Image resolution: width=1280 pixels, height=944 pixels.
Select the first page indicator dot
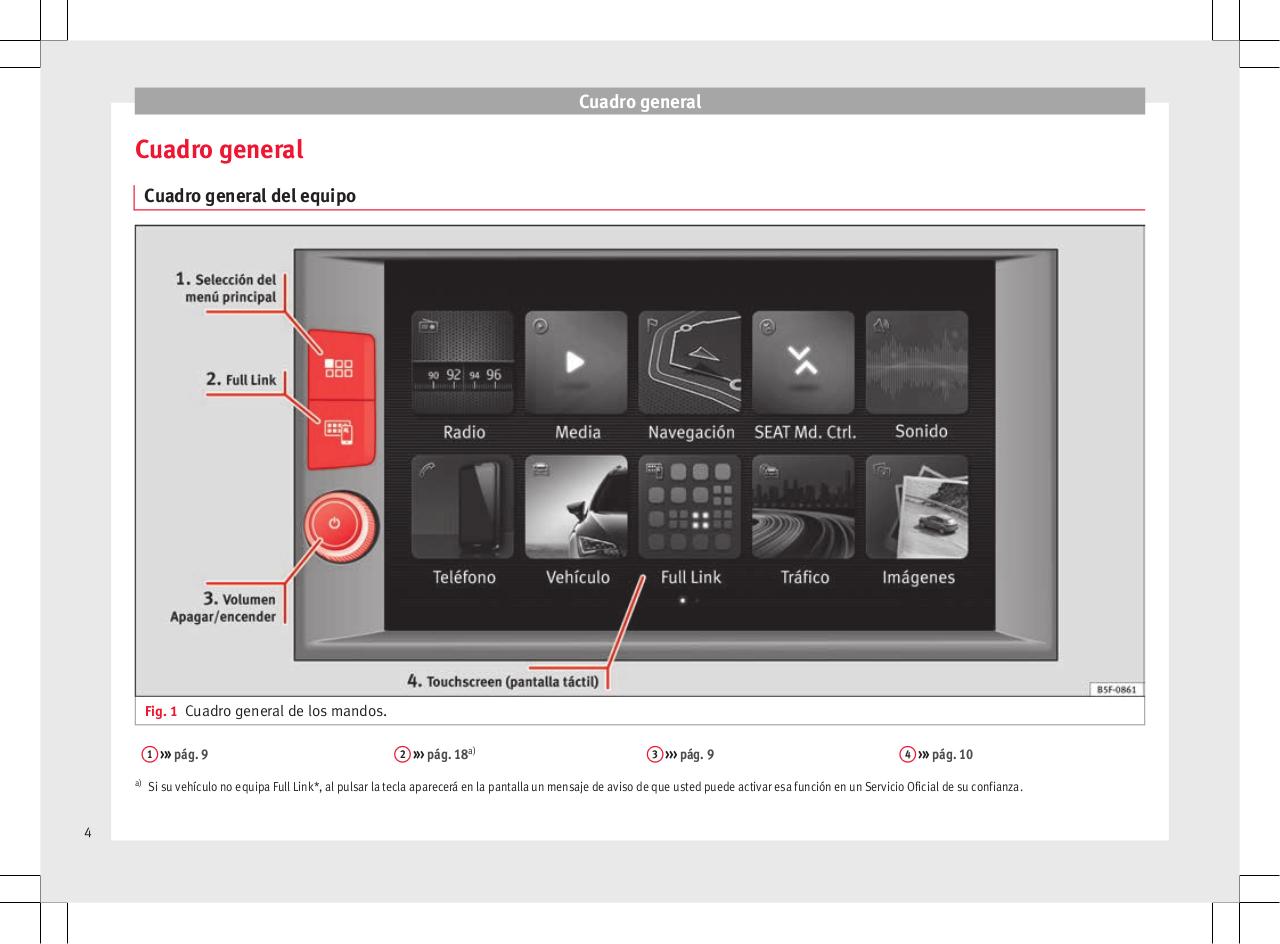coord(683,601)
